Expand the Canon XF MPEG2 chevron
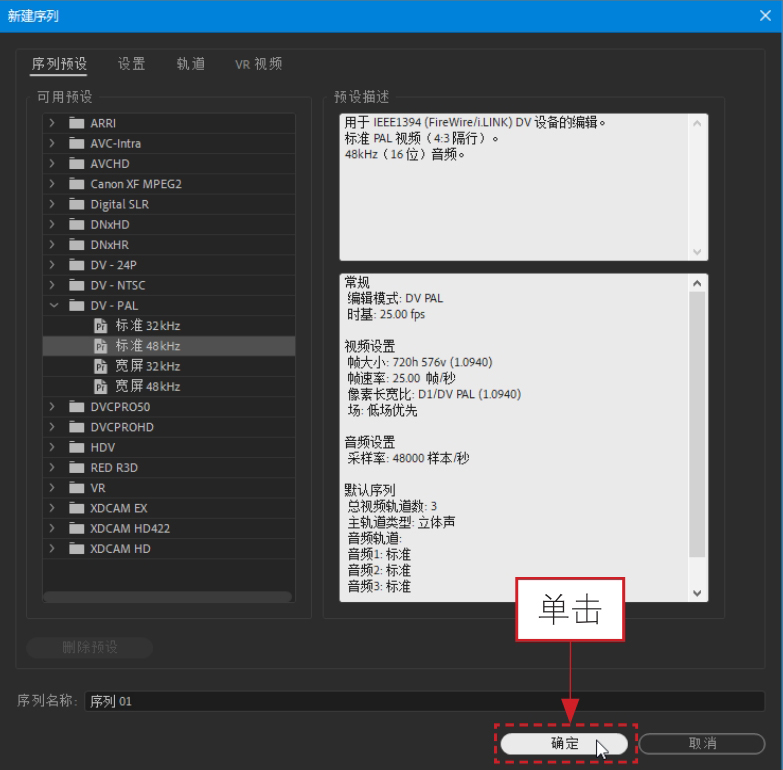The image size is (783, 770). tap(52, 183)
